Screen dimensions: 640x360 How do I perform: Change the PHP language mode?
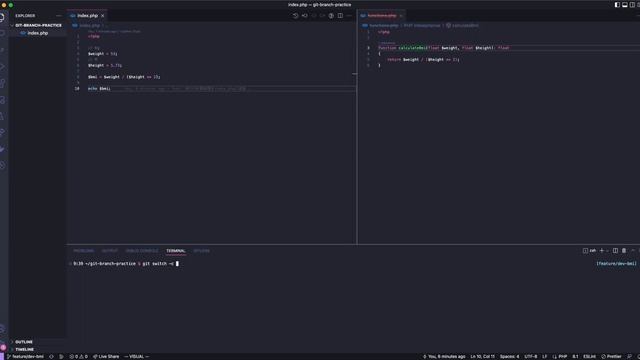[x=560, y=357]
